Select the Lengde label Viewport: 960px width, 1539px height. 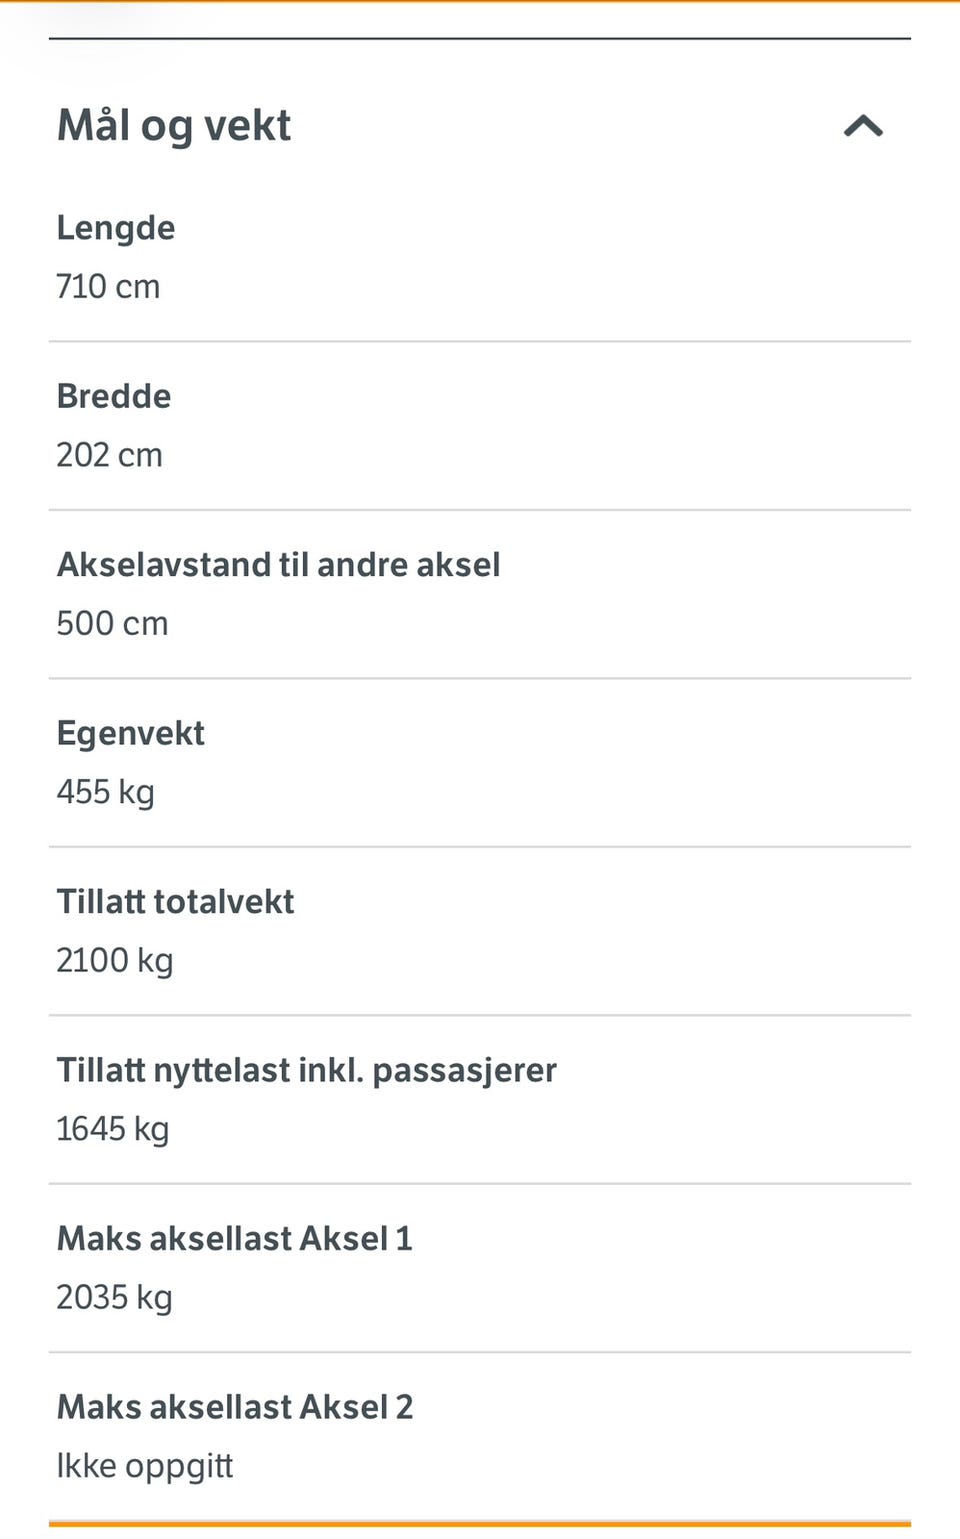(x=116, y=229)
